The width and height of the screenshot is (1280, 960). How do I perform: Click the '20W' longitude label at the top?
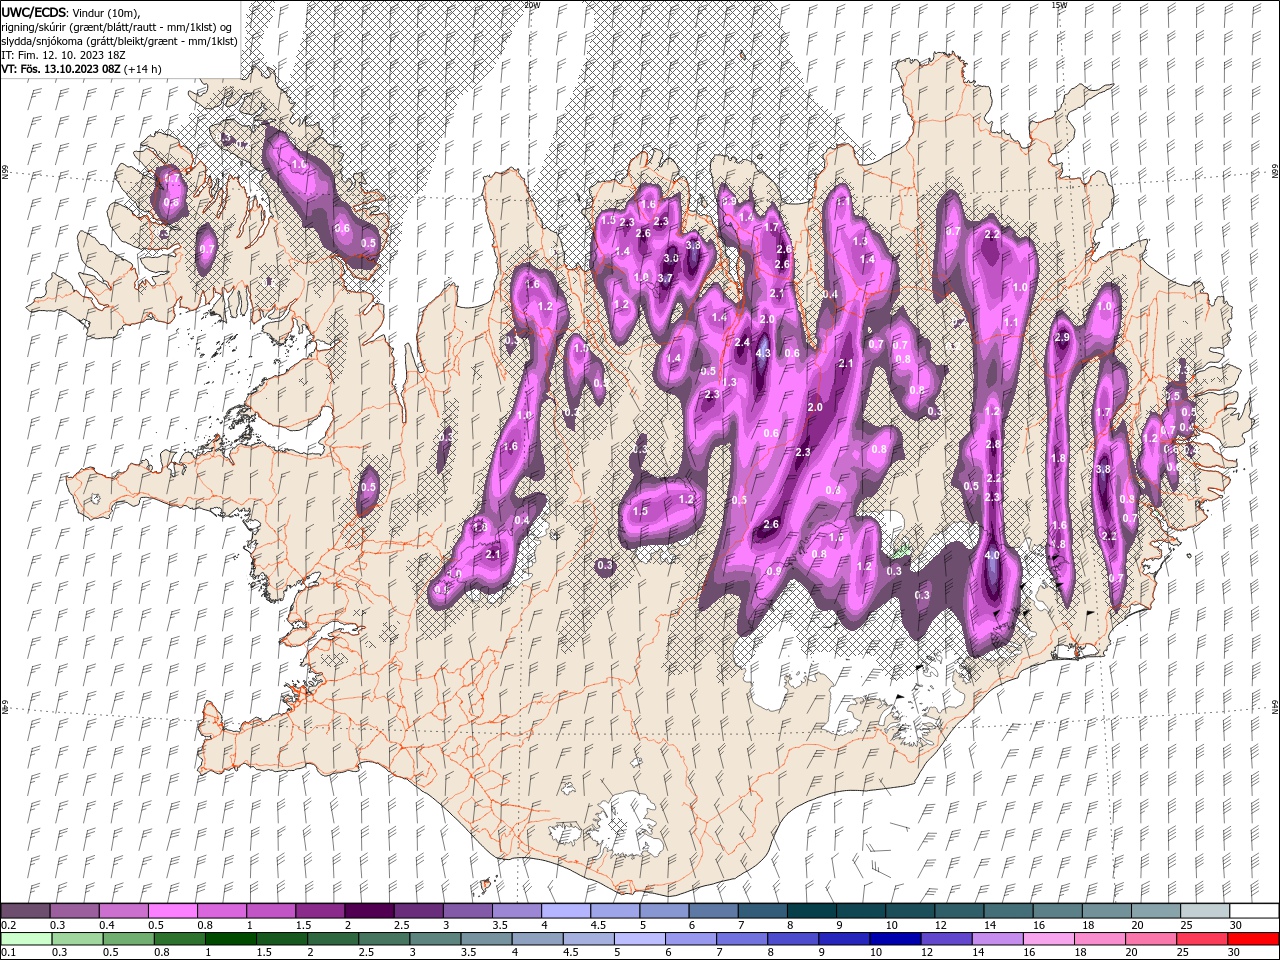532,4
